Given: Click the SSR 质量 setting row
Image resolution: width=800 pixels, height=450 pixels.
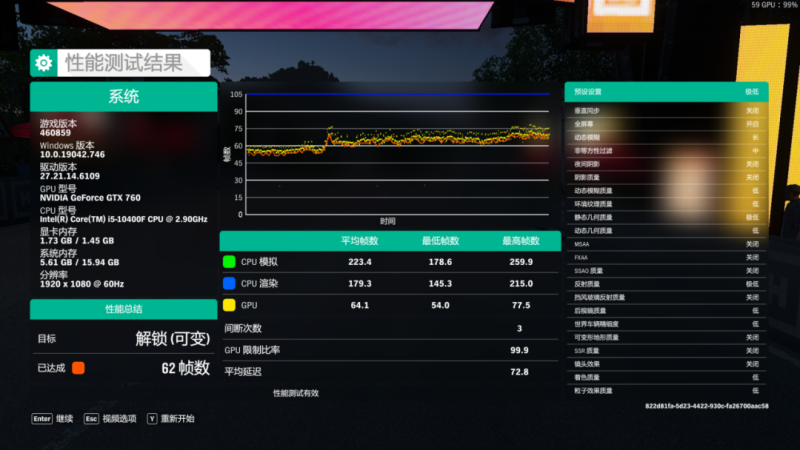Looking at the screenshot, I should click(666, 351).
